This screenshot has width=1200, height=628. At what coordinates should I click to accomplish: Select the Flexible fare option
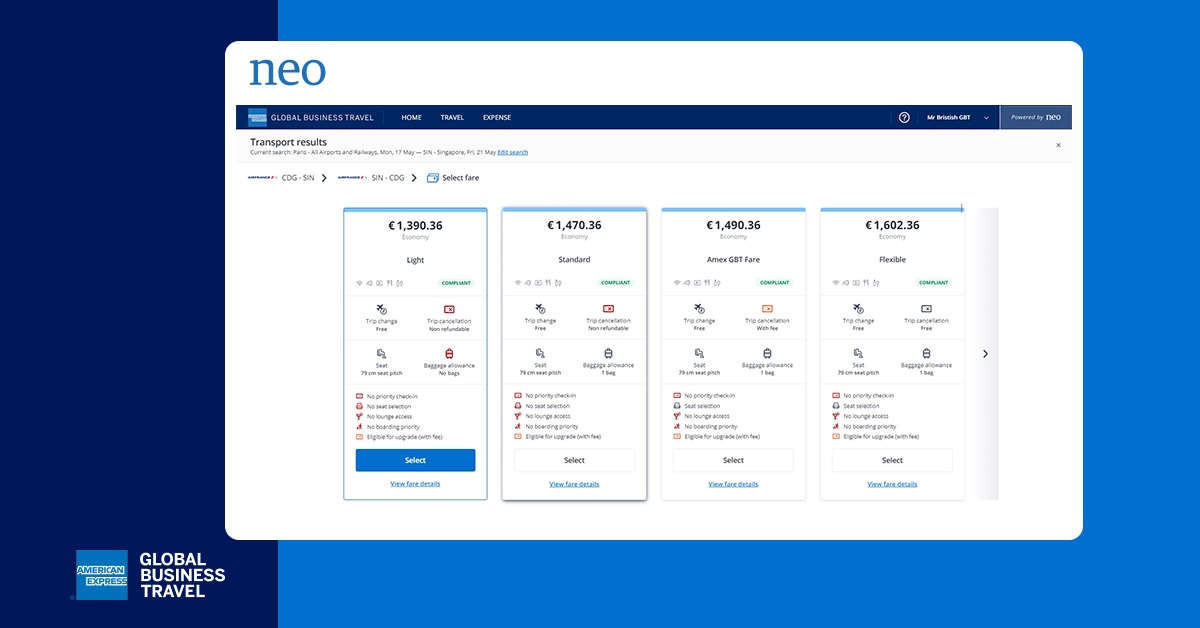pos(892,460)
